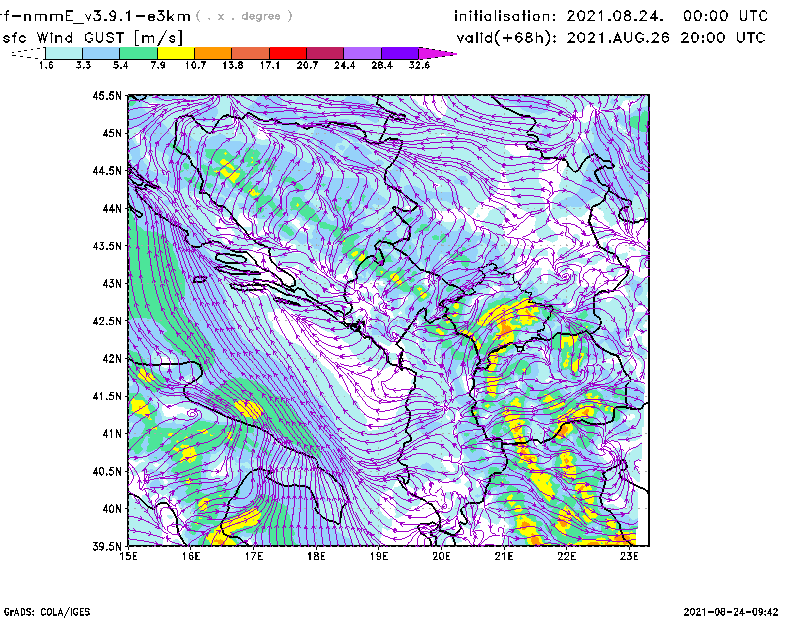
Task: Click the 16E longitude label
Action: tap(191, 556)
